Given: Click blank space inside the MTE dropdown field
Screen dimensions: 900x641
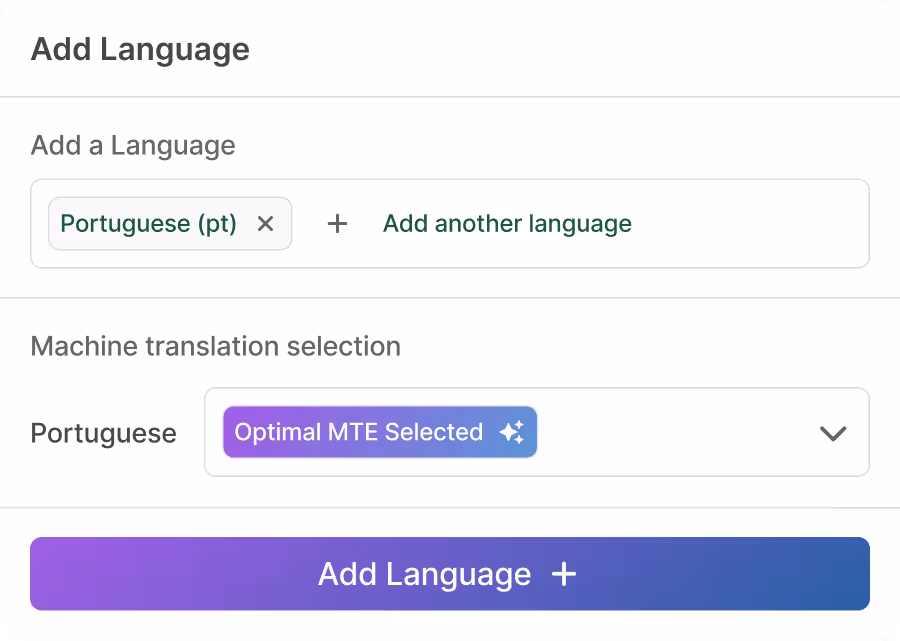Looking at the screenshot, I should pyautogui.click(x=677, y=432).
